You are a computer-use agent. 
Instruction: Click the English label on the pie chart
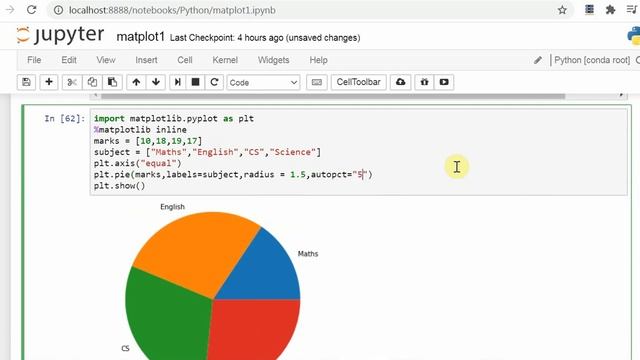coord(172,207)
